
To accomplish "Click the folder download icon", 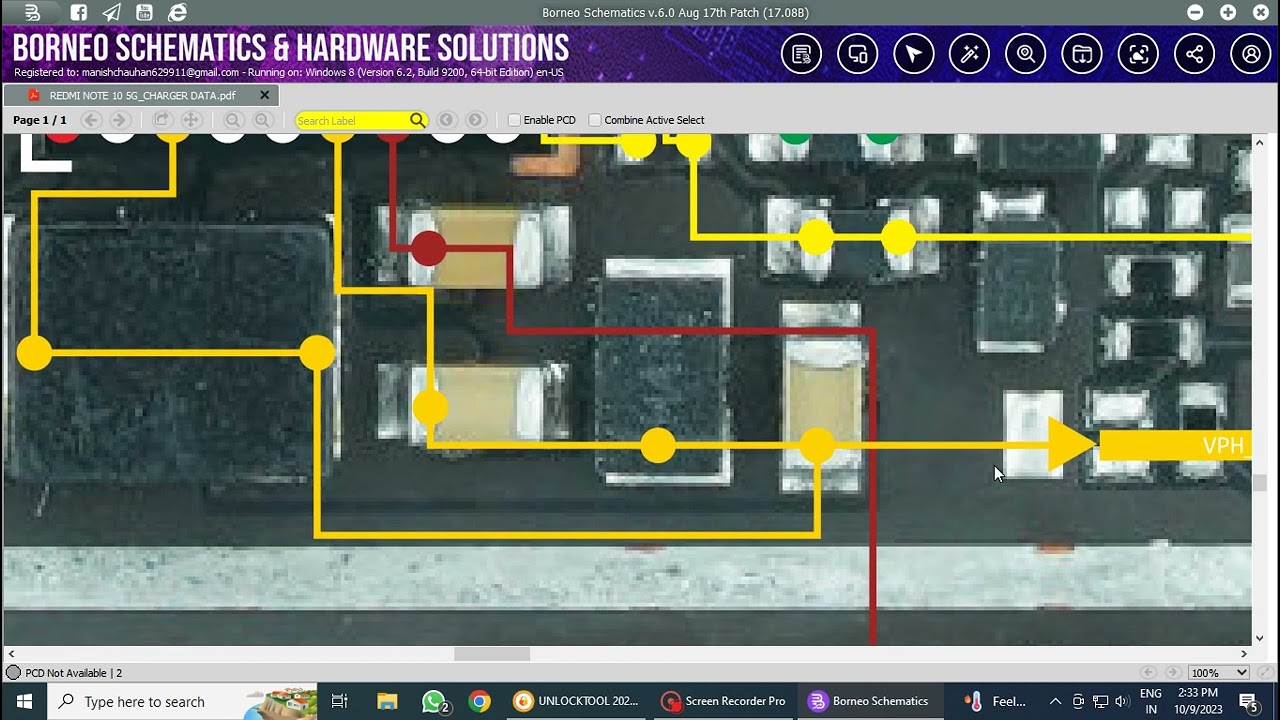I will tap(1082, 54).
